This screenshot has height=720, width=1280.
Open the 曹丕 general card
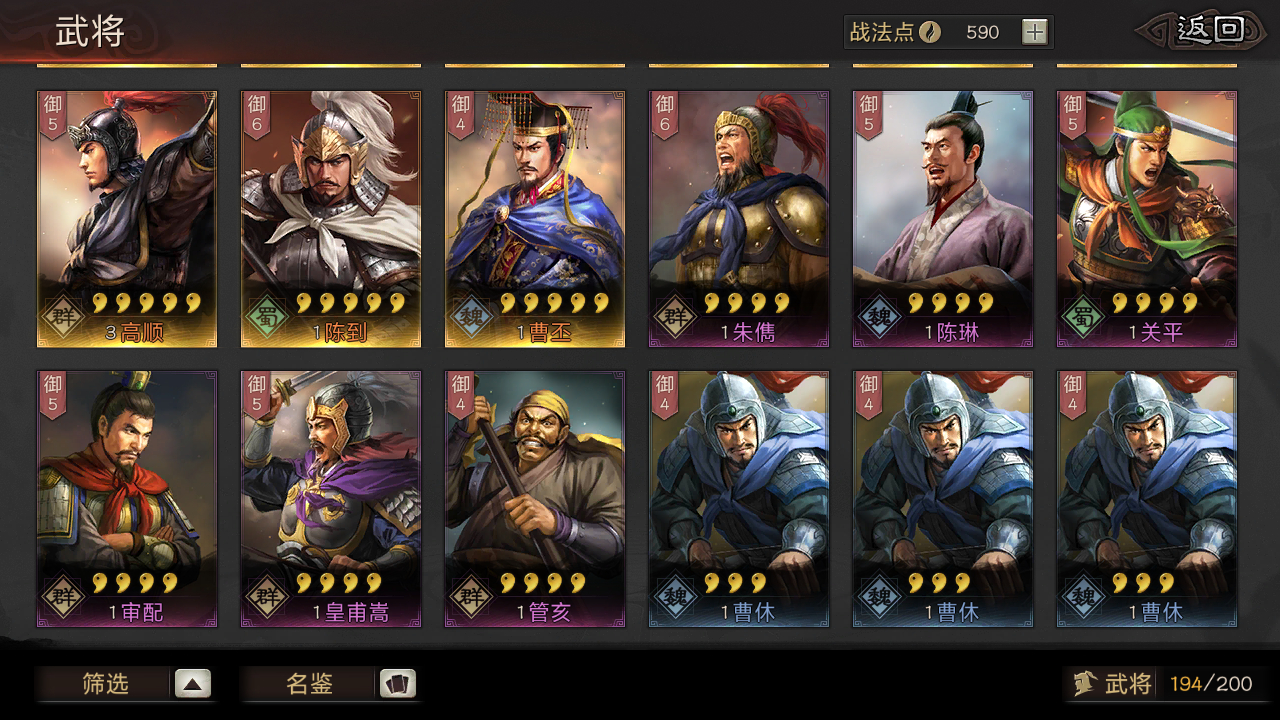point(535,219)
